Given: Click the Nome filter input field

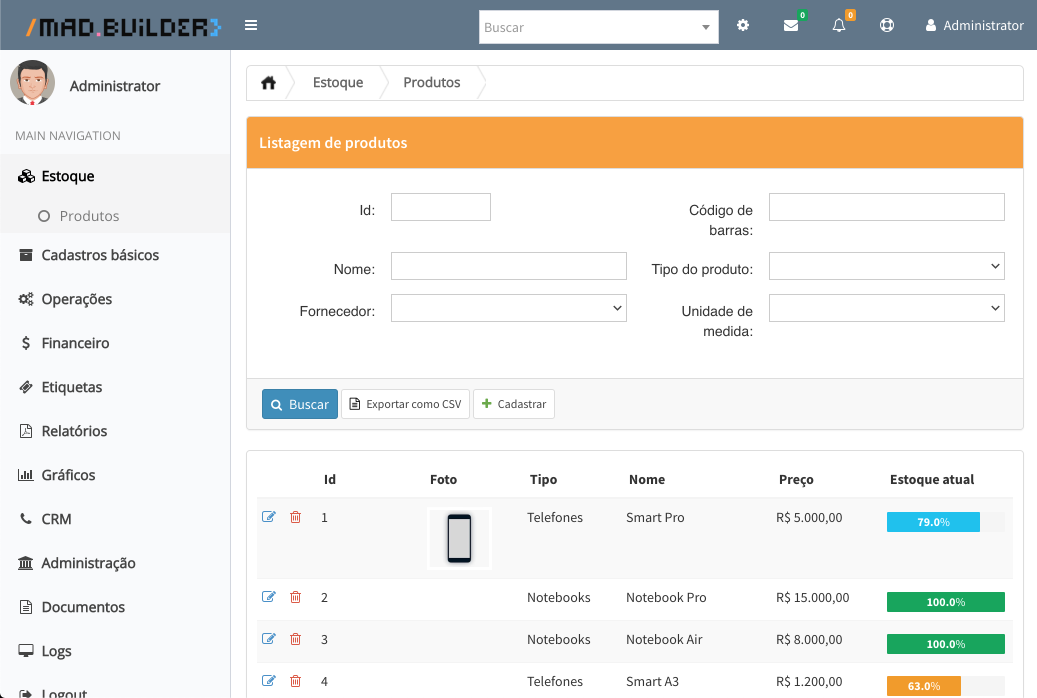Looking at the screenshot, I should 509,266.
